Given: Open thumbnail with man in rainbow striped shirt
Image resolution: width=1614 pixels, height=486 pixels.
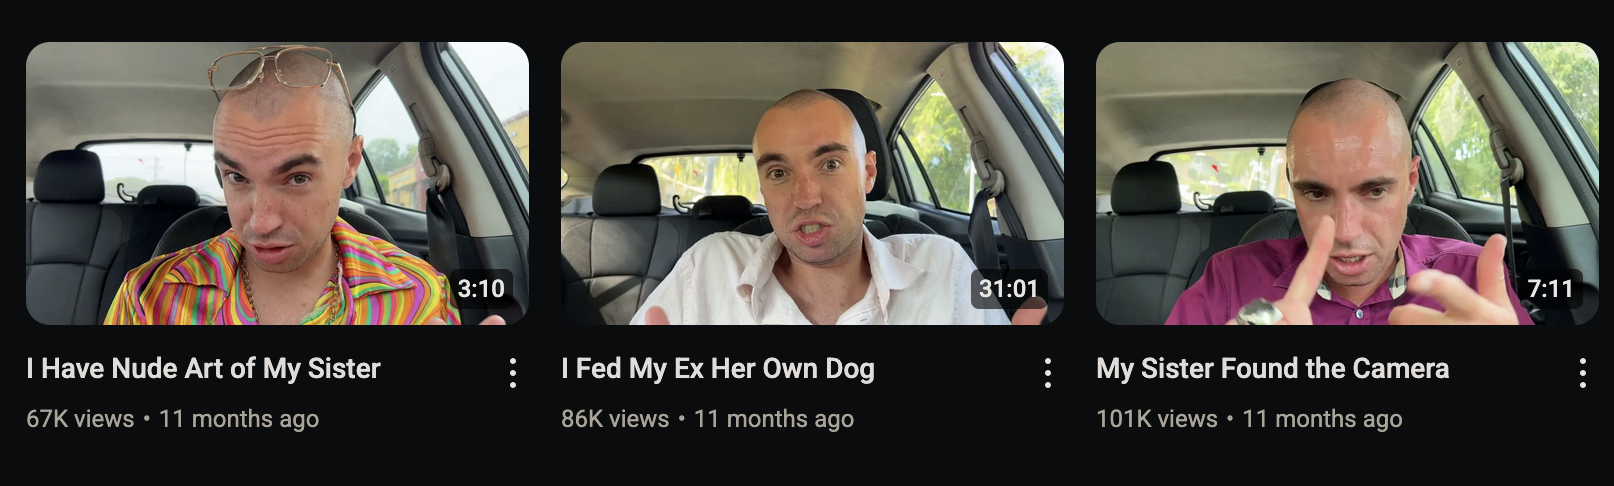Looking at the screenshot, I should pos(277,183).
